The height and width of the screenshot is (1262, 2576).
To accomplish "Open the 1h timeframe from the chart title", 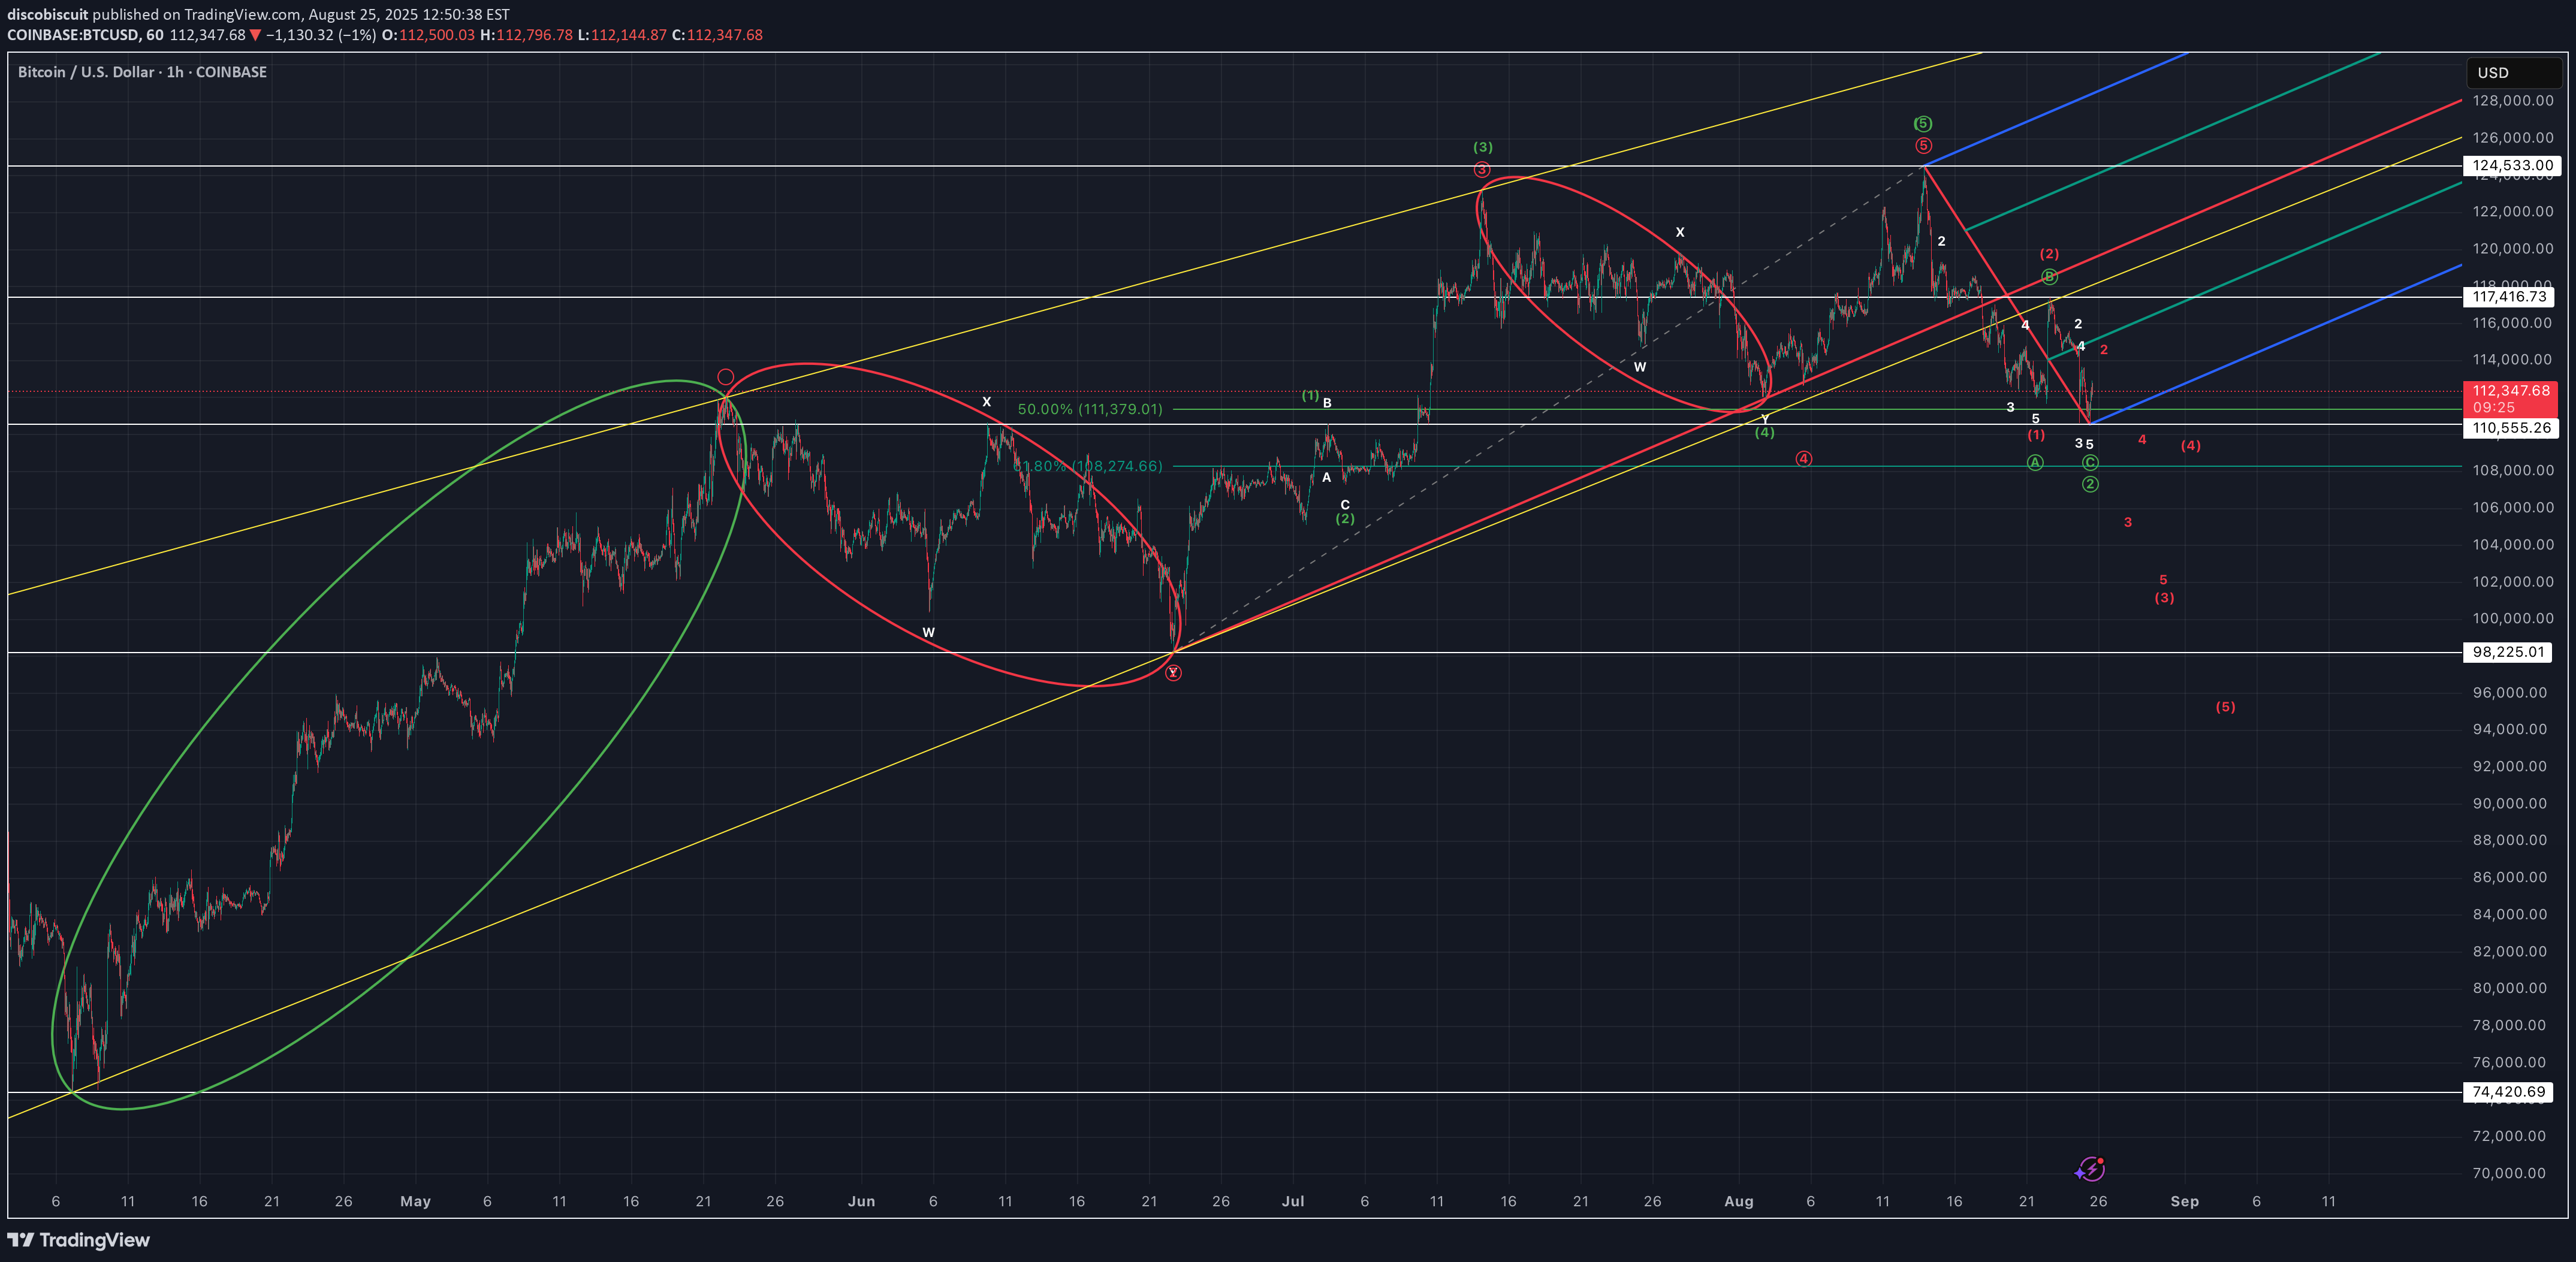I will click(176, 71).
